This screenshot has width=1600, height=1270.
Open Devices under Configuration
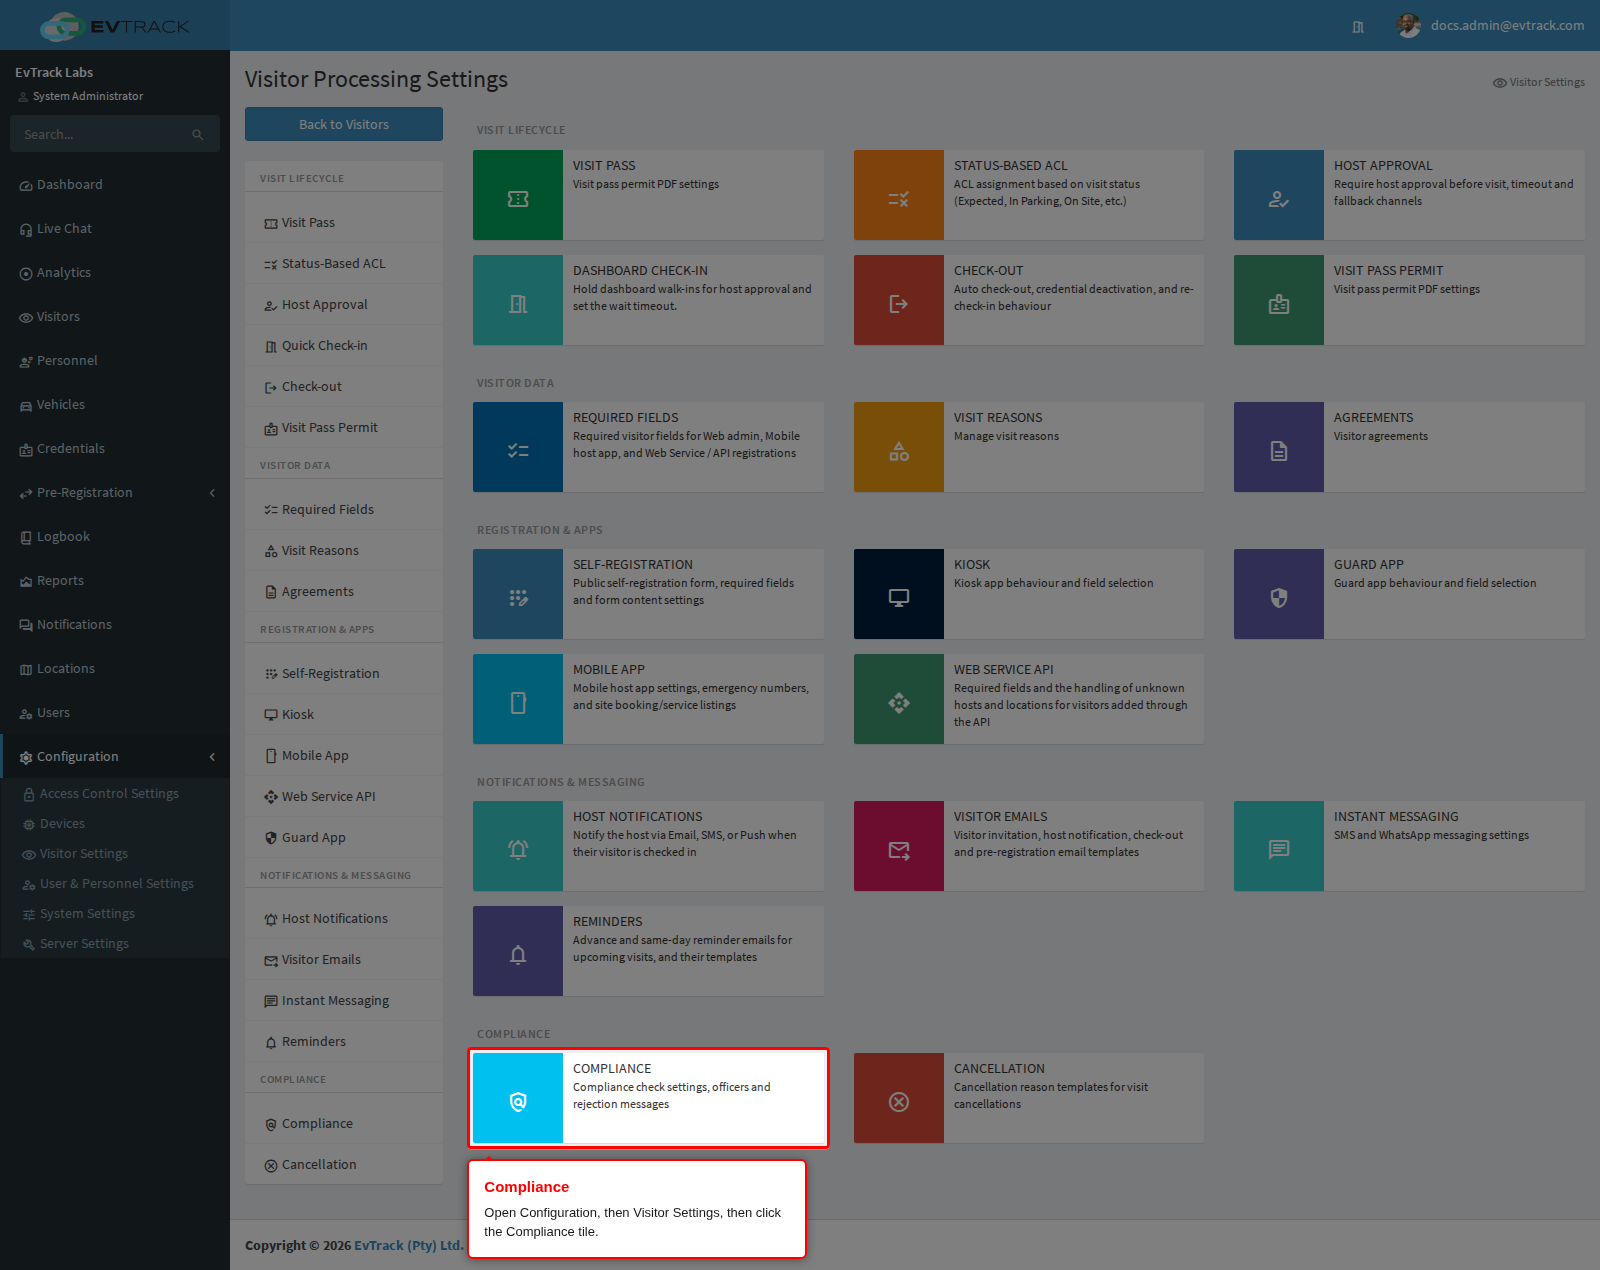point(115,824)
